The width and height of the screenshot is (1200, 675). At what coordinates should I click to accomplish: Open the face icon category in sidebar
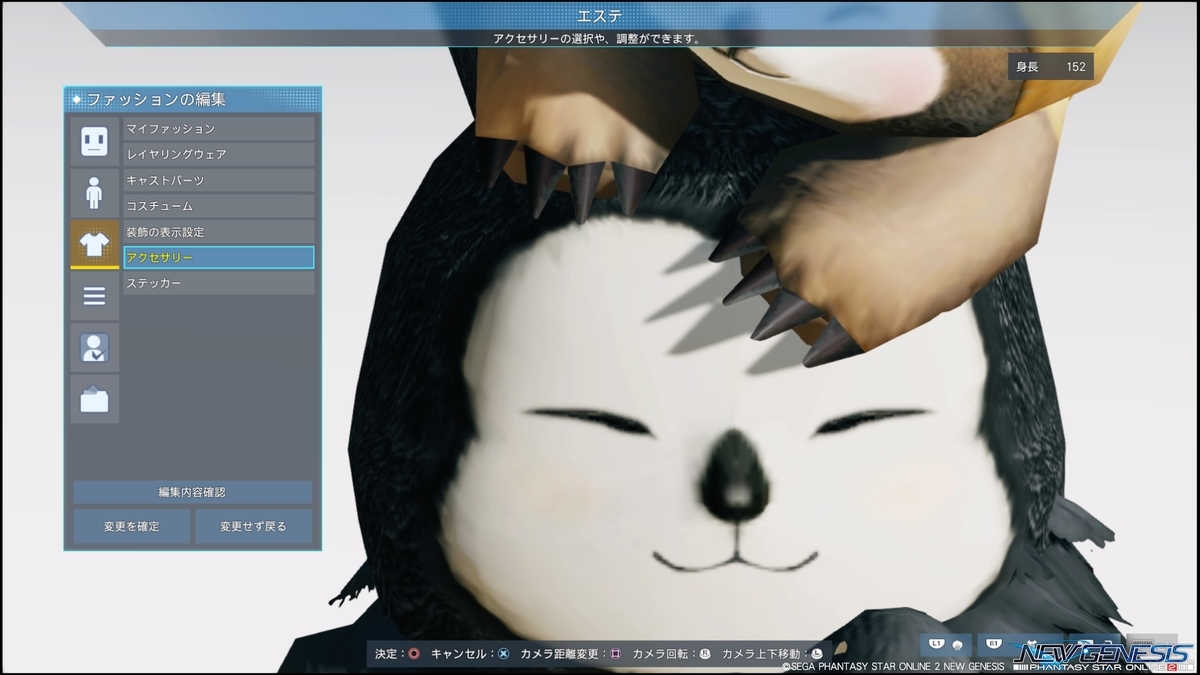click(94, 141)
